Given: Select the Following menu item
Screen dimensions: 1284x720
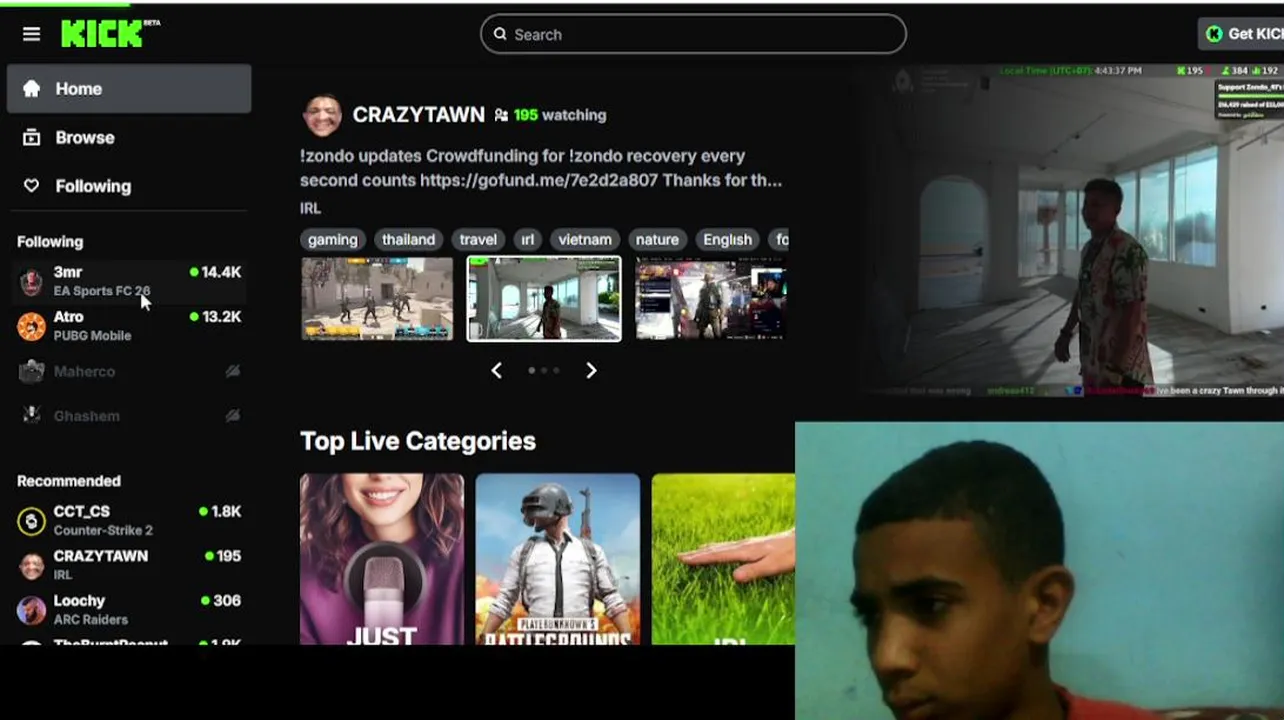Looking at the screenshot, I should click(x=129, y=186).
